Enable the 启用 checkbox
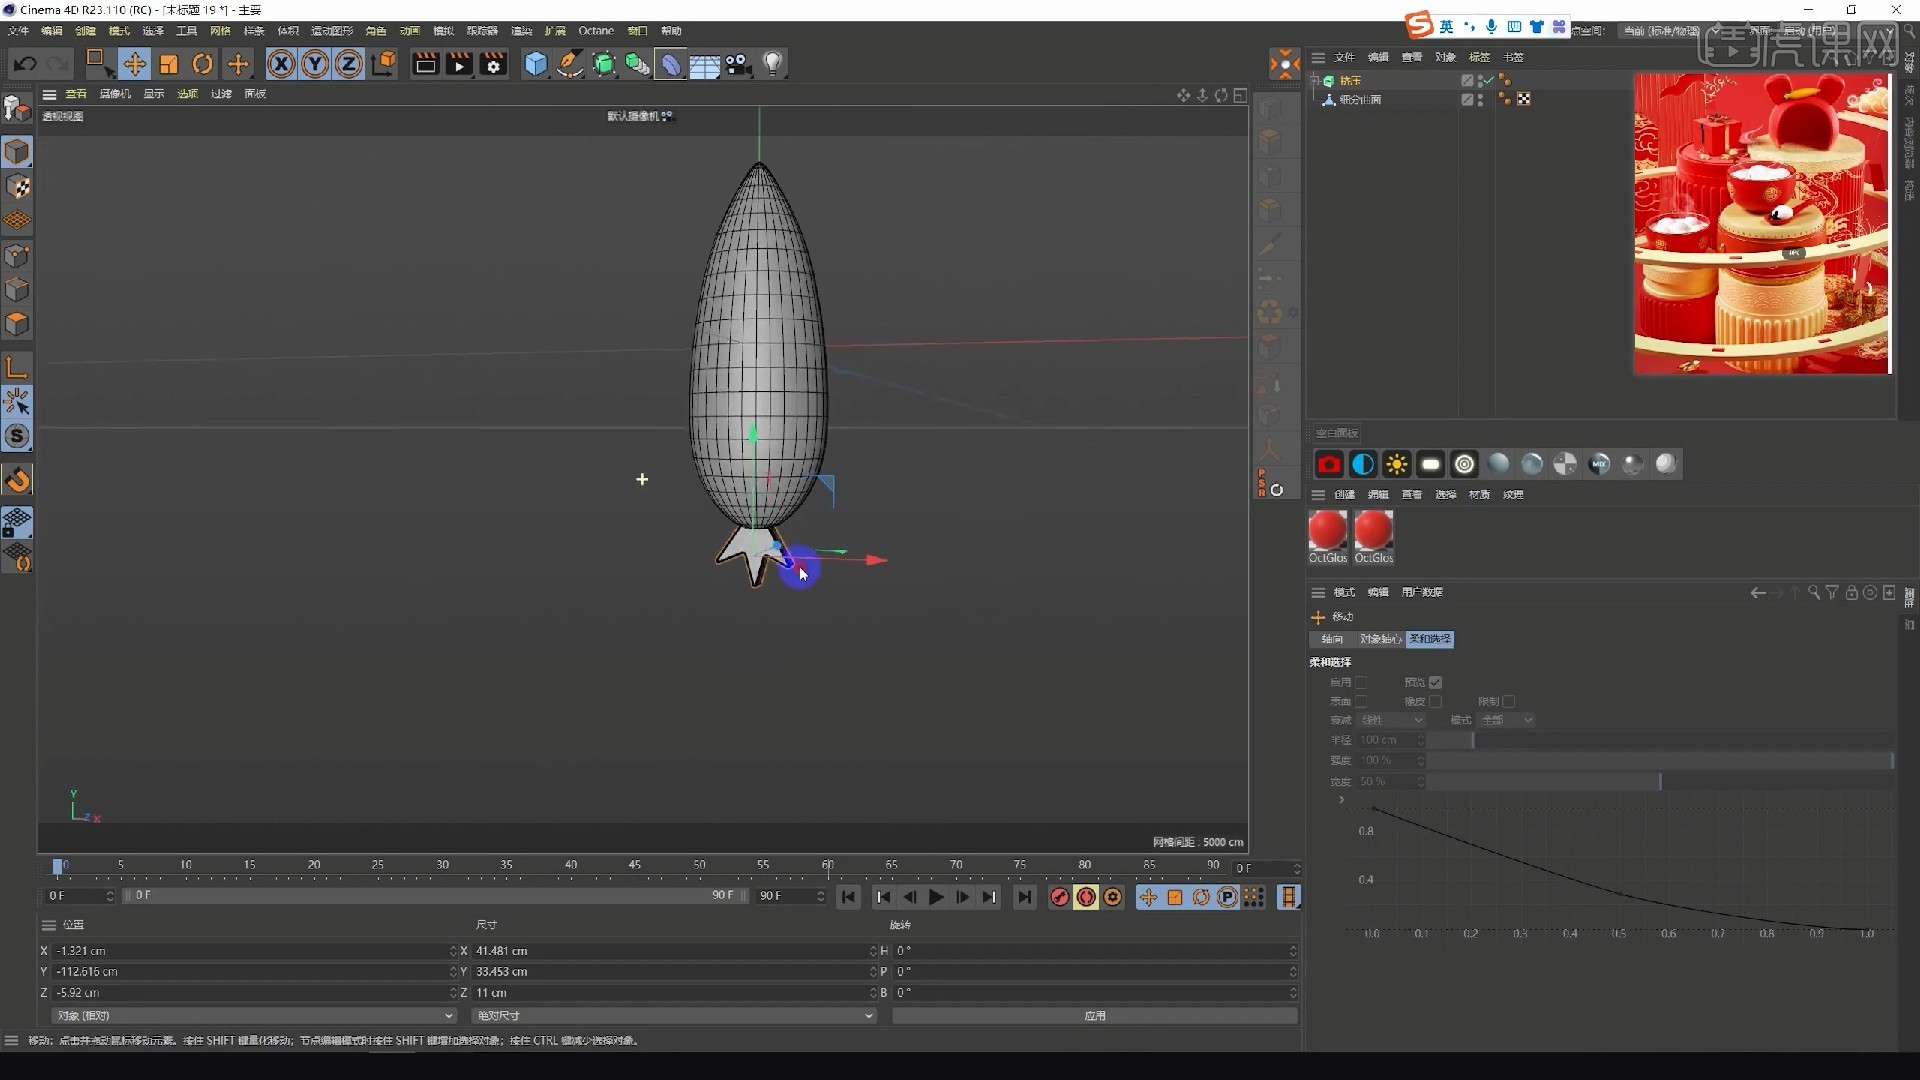The image size is (1920, 1080). [x=1360, y=682]
